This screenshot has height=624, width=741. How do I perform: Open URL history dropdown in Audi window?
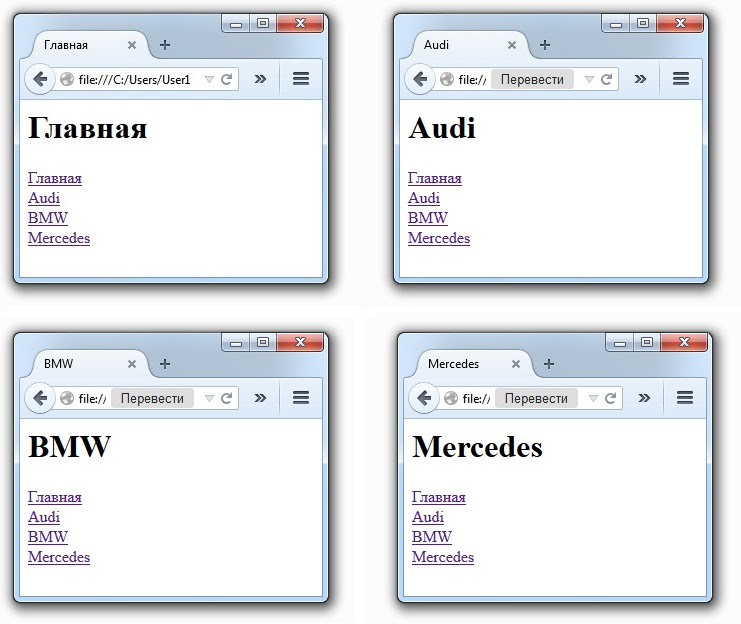[589, 79]
